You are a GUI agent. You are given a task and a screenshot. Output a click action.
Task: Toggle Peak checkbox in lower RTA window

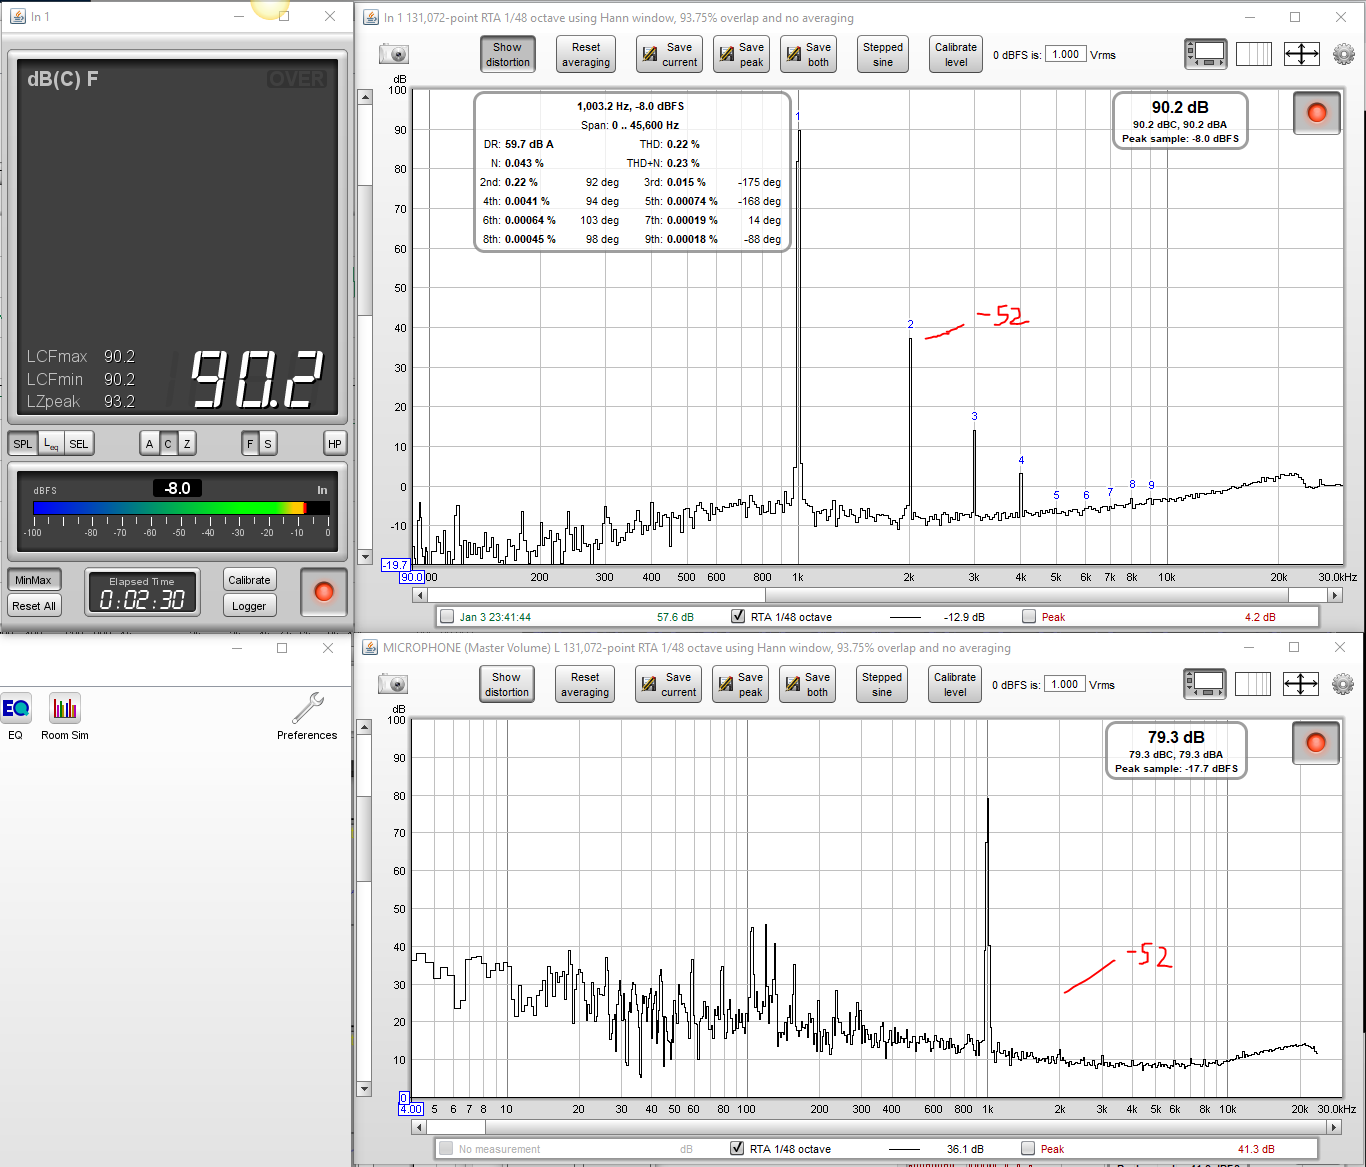tap(1028, 1149)
